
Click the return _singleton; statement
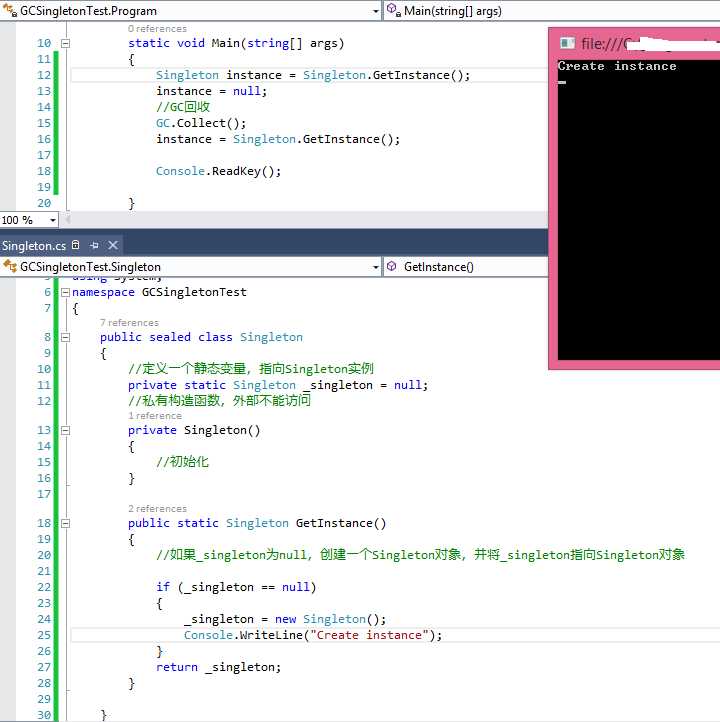pyautogui.click(x=219, y=667)
